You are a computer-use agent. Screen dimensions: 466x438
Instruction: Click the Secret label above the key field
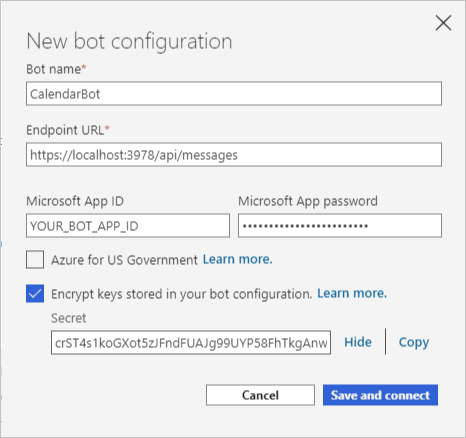69,318
